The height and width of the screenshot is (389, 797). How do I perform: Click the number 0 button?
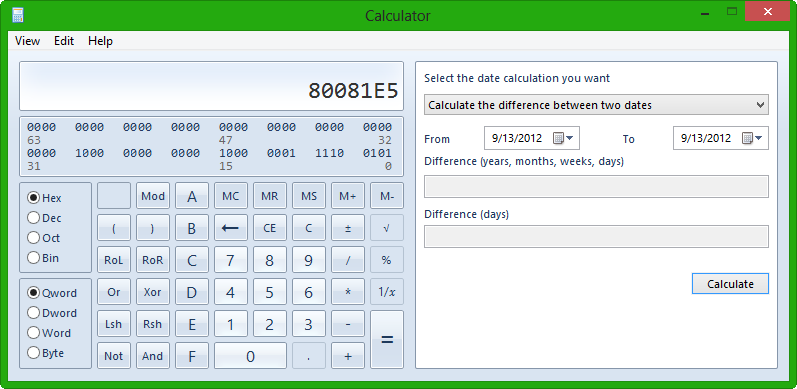(x=250, y=356)
